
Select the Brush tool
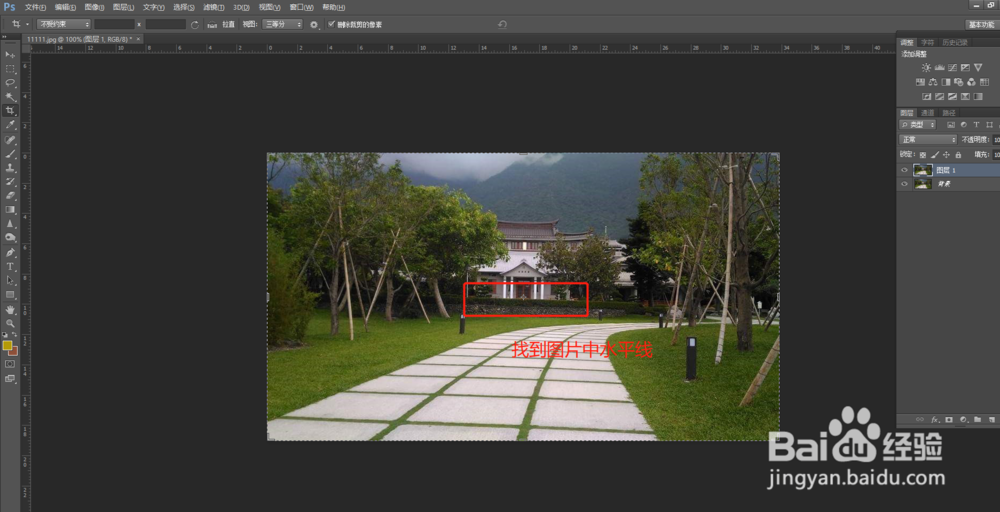[x=10, y=154]
